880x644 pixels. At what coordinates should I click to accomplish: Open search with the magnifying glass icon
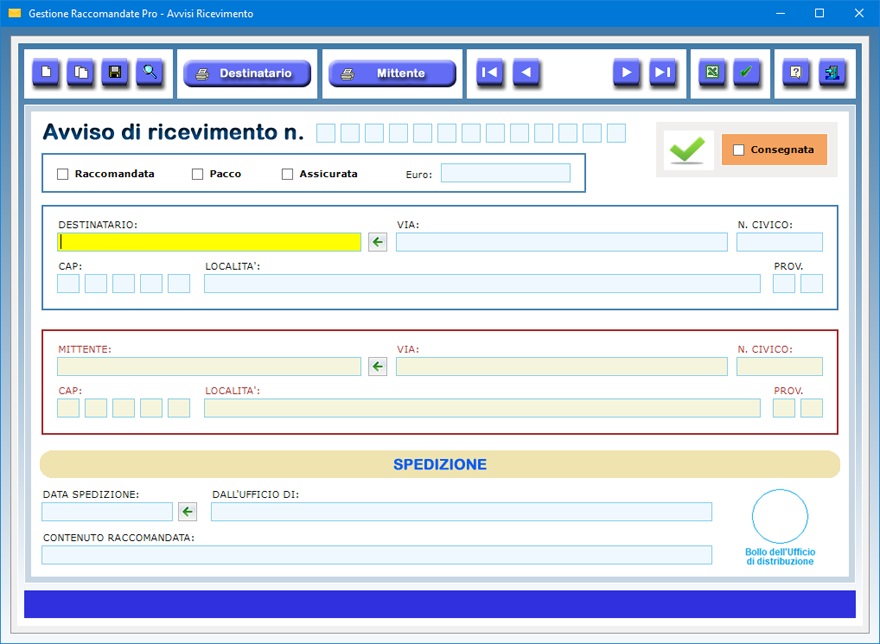tap(150, 72)
